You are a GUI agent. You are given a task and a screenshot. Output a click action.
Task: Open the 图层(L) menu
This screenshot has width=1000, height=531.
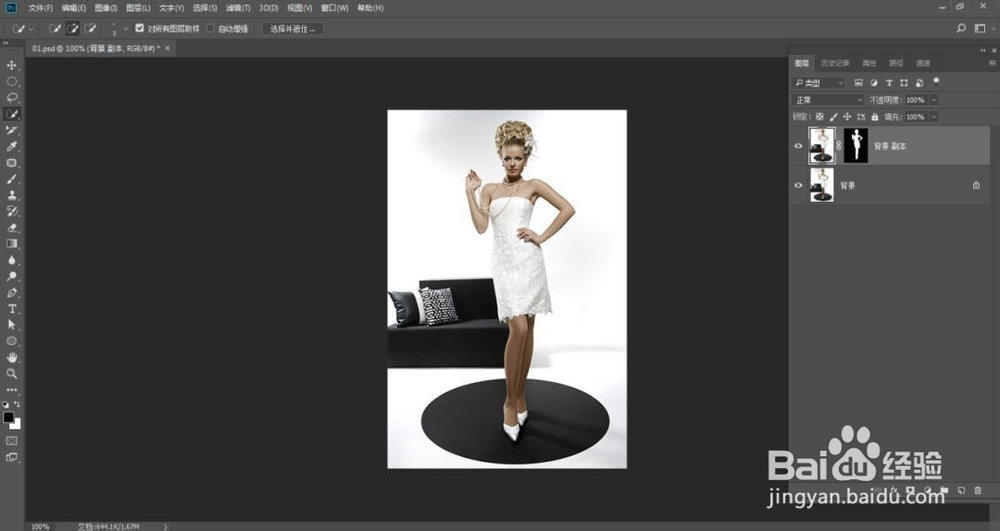138,8
